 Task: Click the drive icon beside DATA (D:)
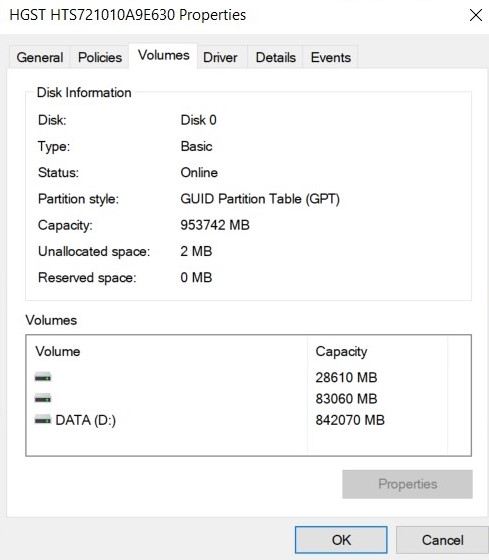[43, 420]
